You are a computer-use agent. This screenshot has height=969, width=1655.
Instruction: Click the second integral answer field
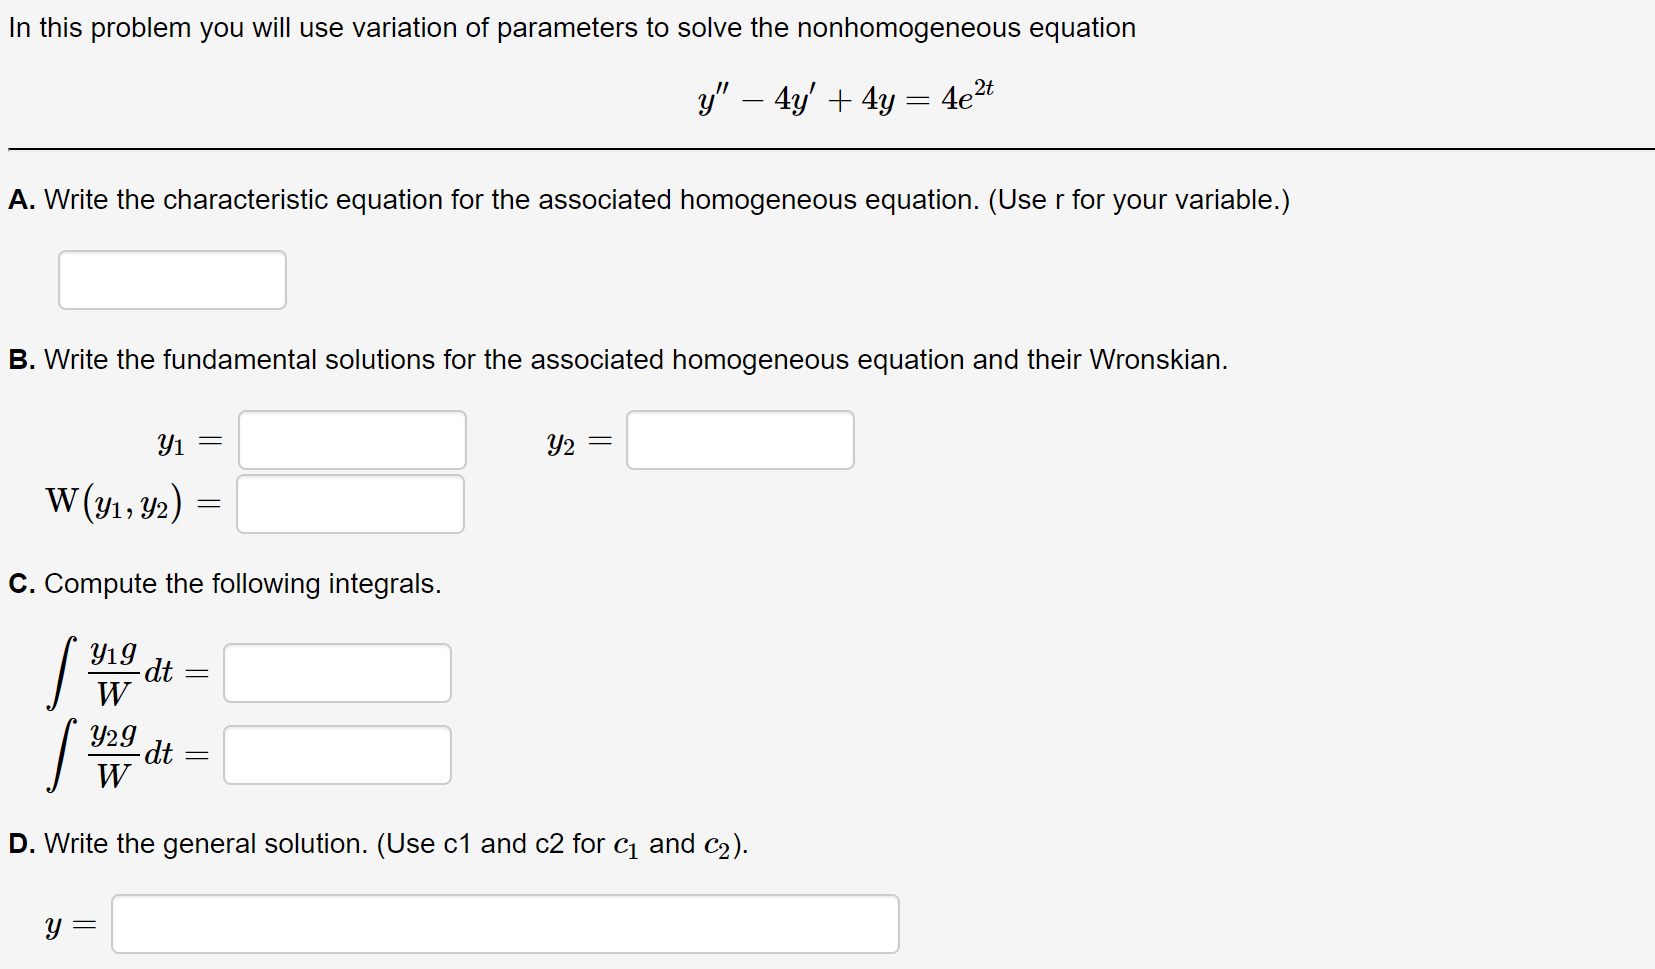tap(336, 754)
